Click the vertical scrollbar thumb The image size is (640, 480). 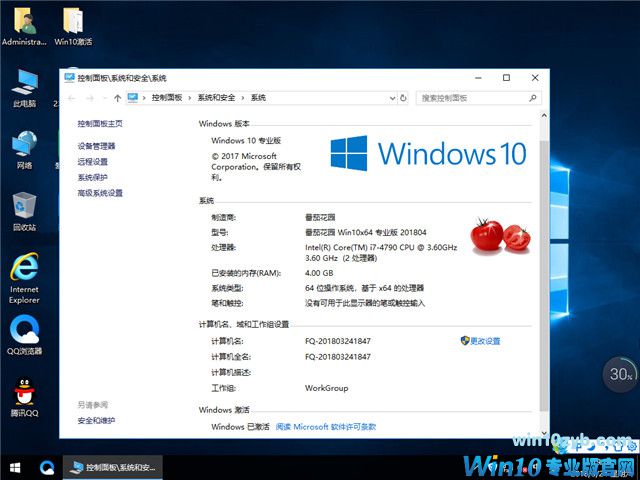tap(544, 276)
